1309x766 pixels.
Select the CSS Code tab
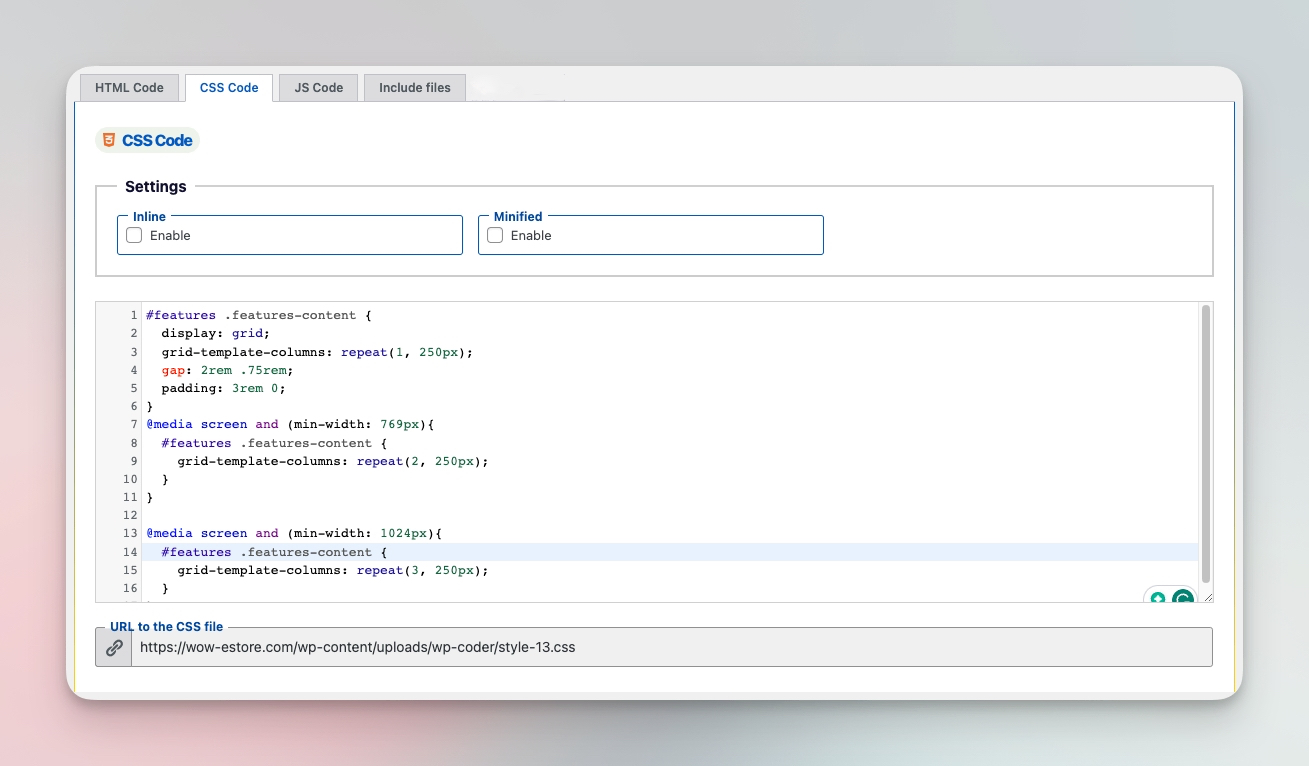[229, 88]
